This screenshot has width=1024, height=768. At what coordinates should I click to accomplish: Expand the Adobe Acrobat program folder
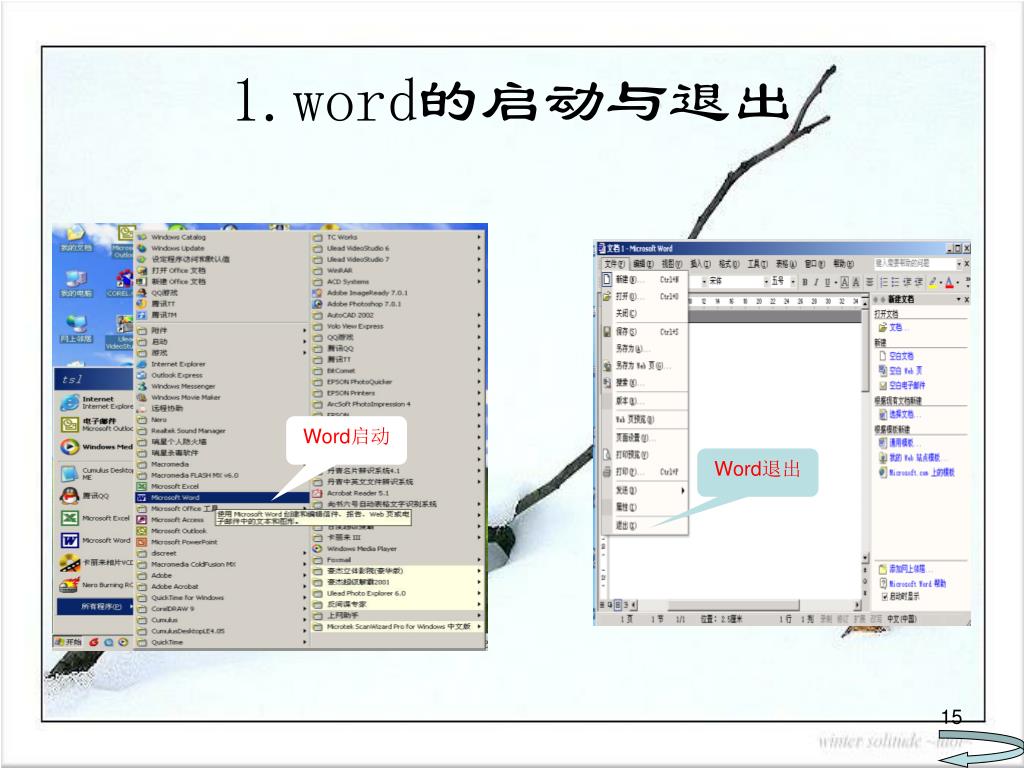click(x=221, y=586)
